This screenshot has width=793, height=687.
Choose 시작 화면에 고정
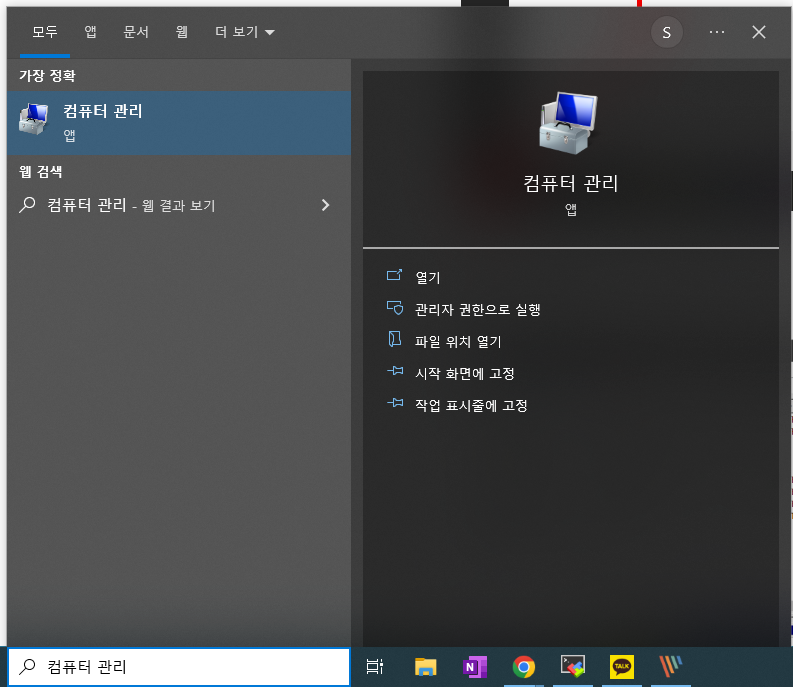coord(465,373)
